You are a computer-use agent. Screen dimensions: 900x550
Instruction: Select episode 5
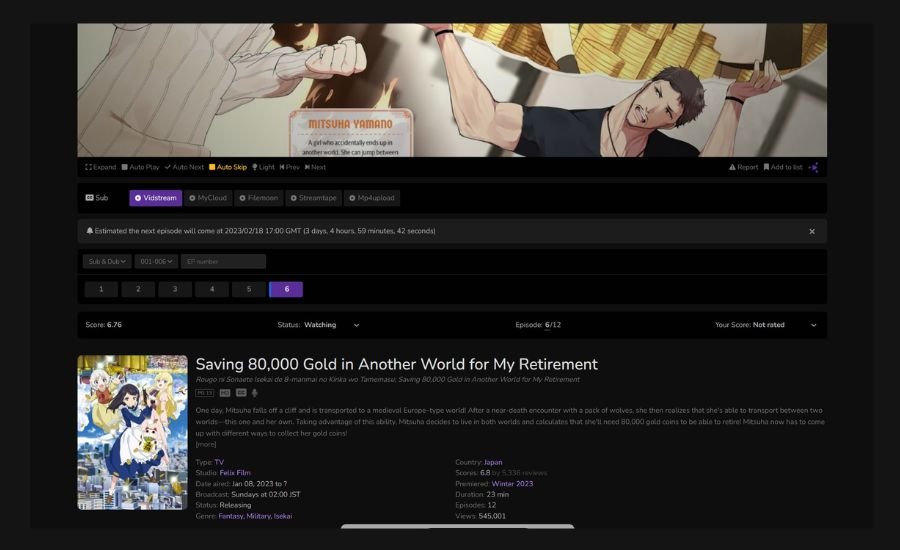pos(249,289)
